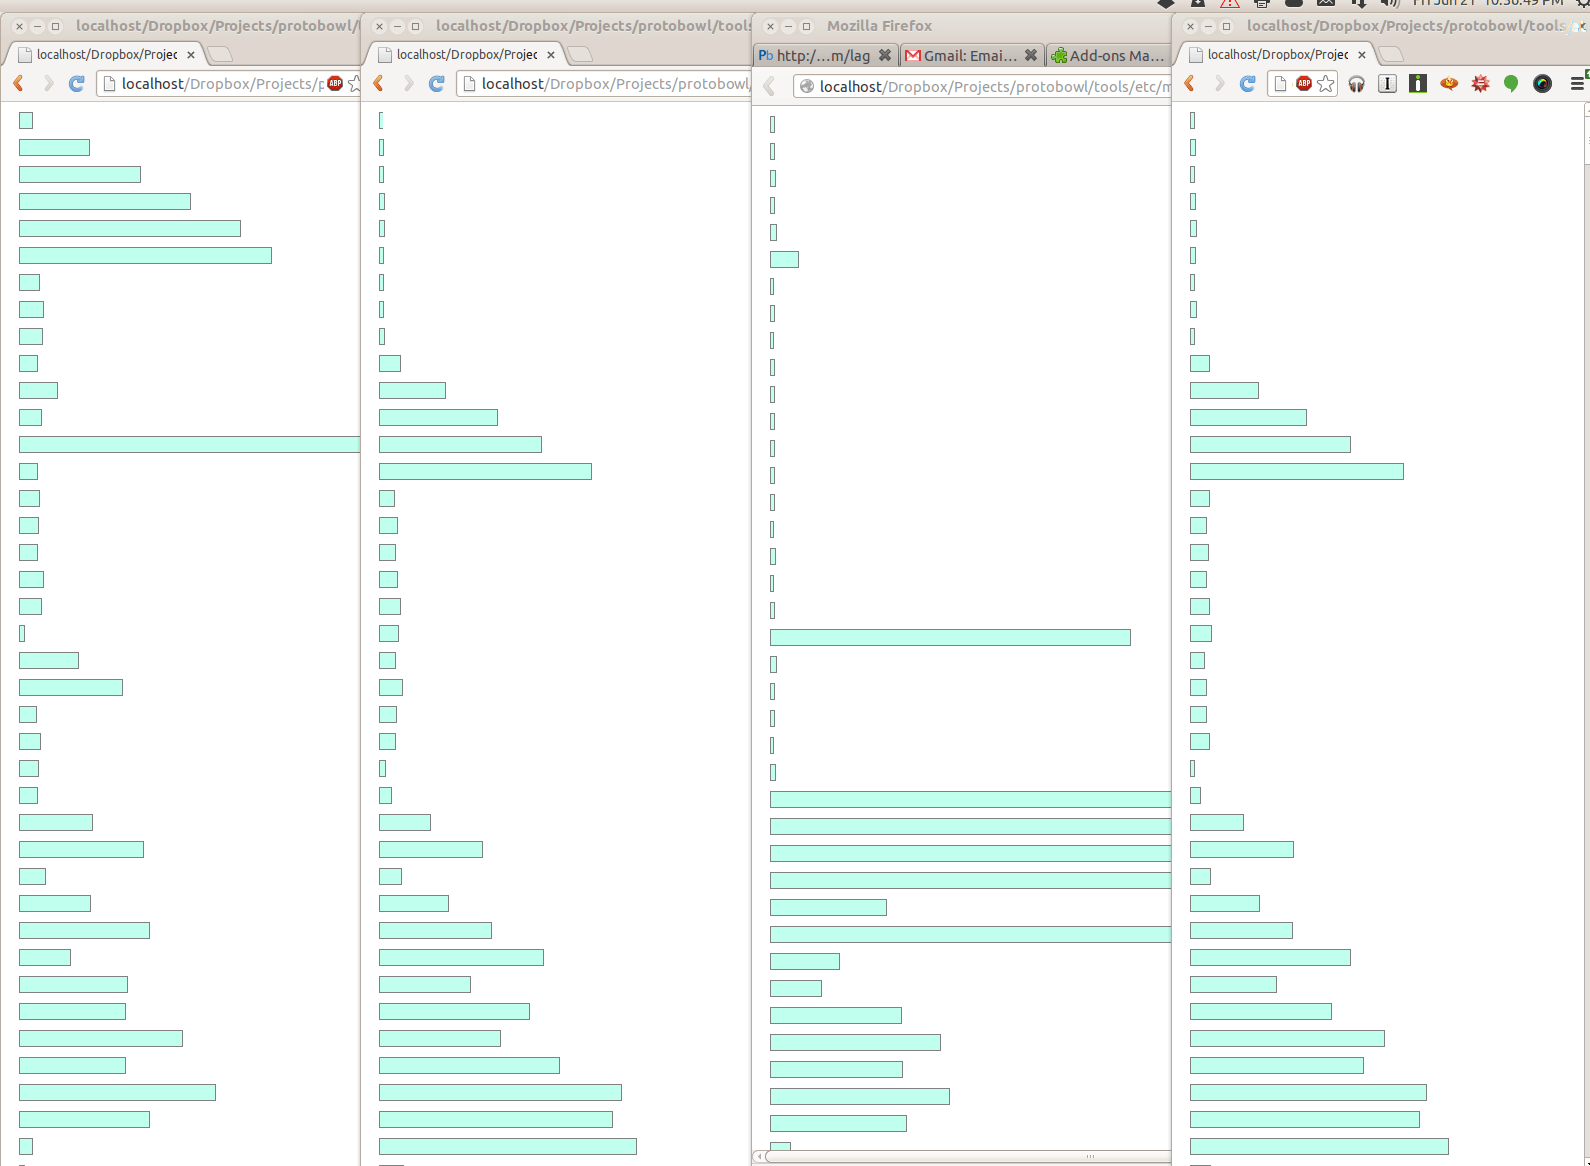Screen dimensions: 1590x1166
Task: Click forward arrow in leftmost Chrome window
Action: tap(48, 84)
